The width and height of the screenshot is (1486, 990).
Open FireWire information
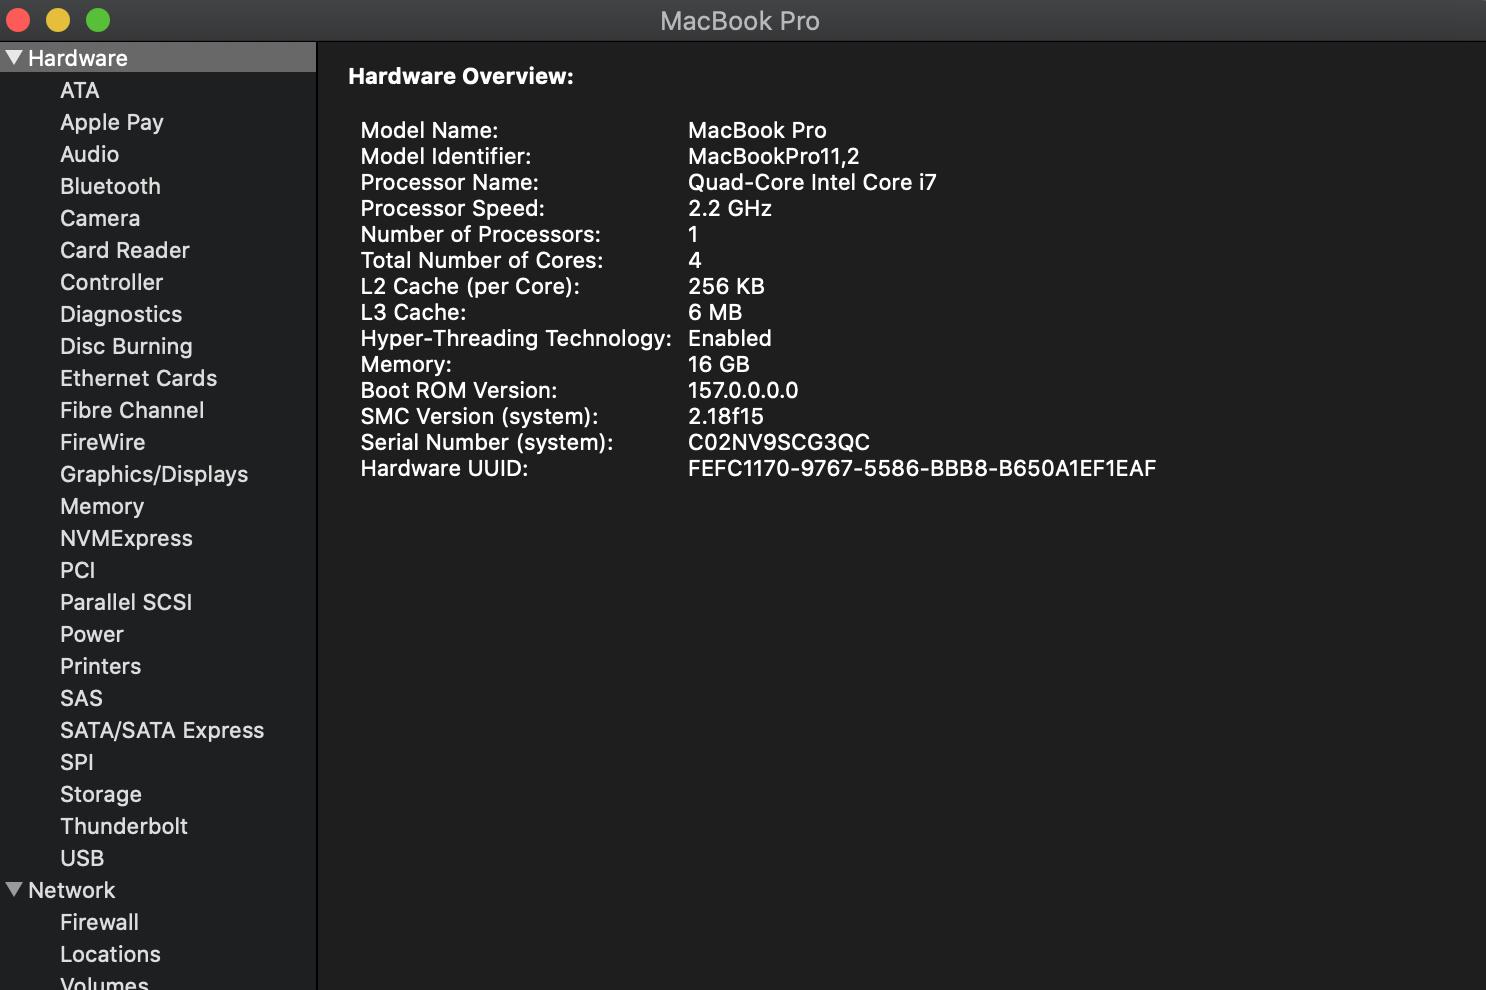[102, 442]
